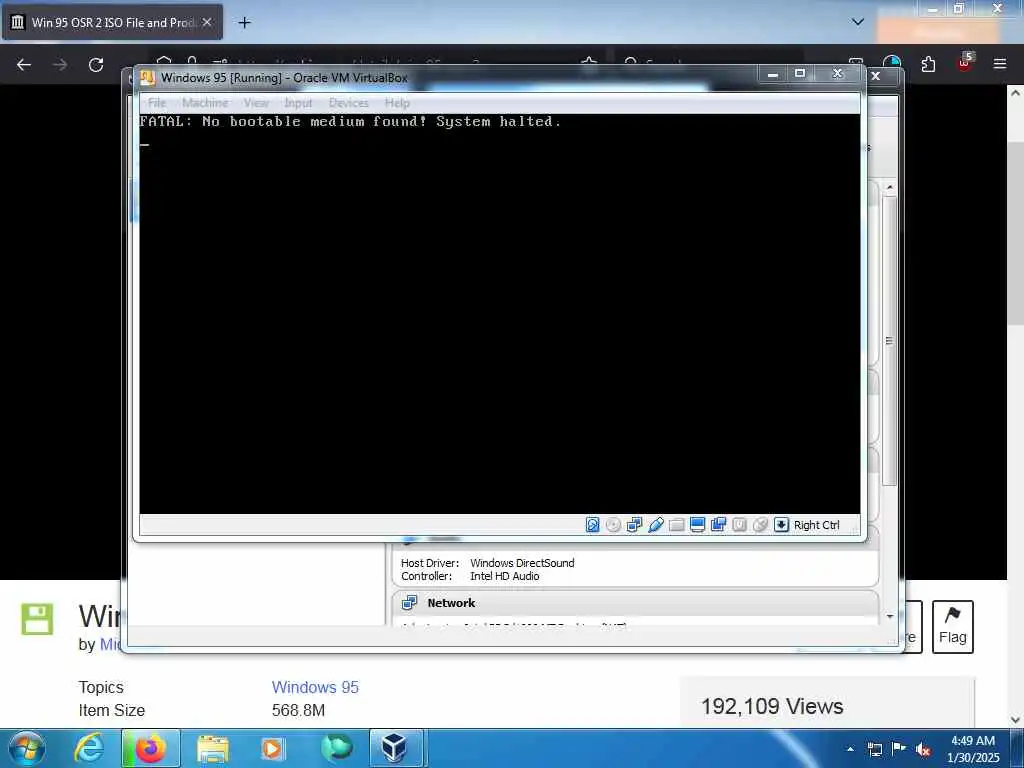Click the hard disk activity indicator icon
Screen dimensions: 1024x768
point(592,524)
